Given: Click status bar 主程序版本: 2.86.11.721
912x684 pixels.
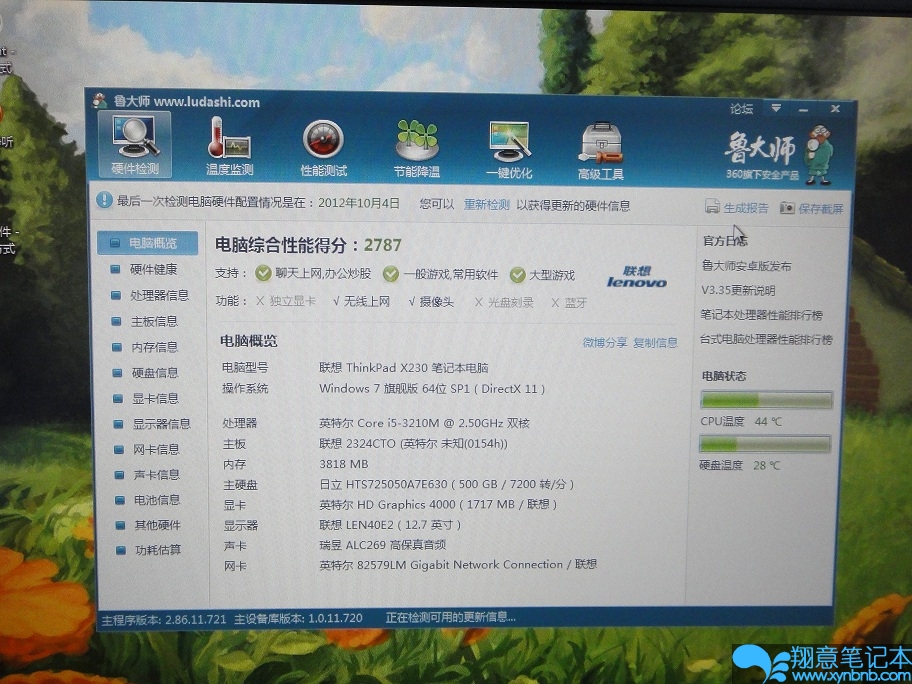Looking at the screenshot, I should click(163, 619).
